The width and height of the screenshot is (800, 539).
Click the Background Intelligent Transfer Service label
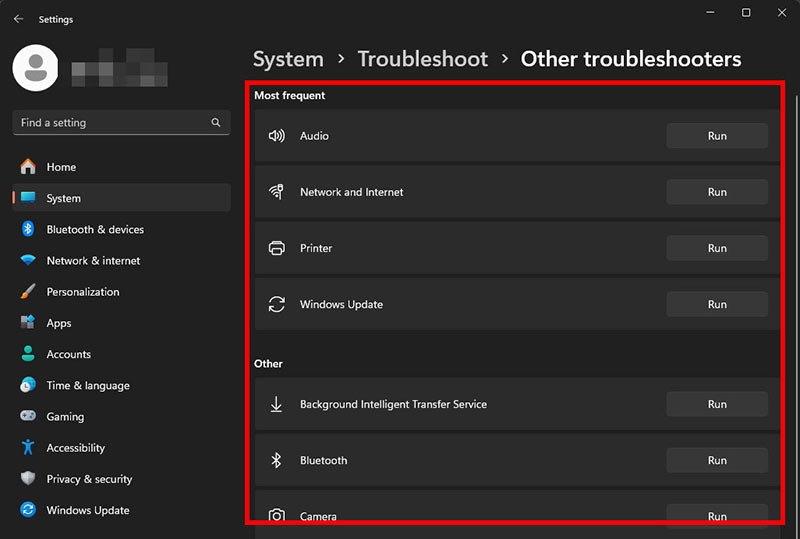(393, 404)
